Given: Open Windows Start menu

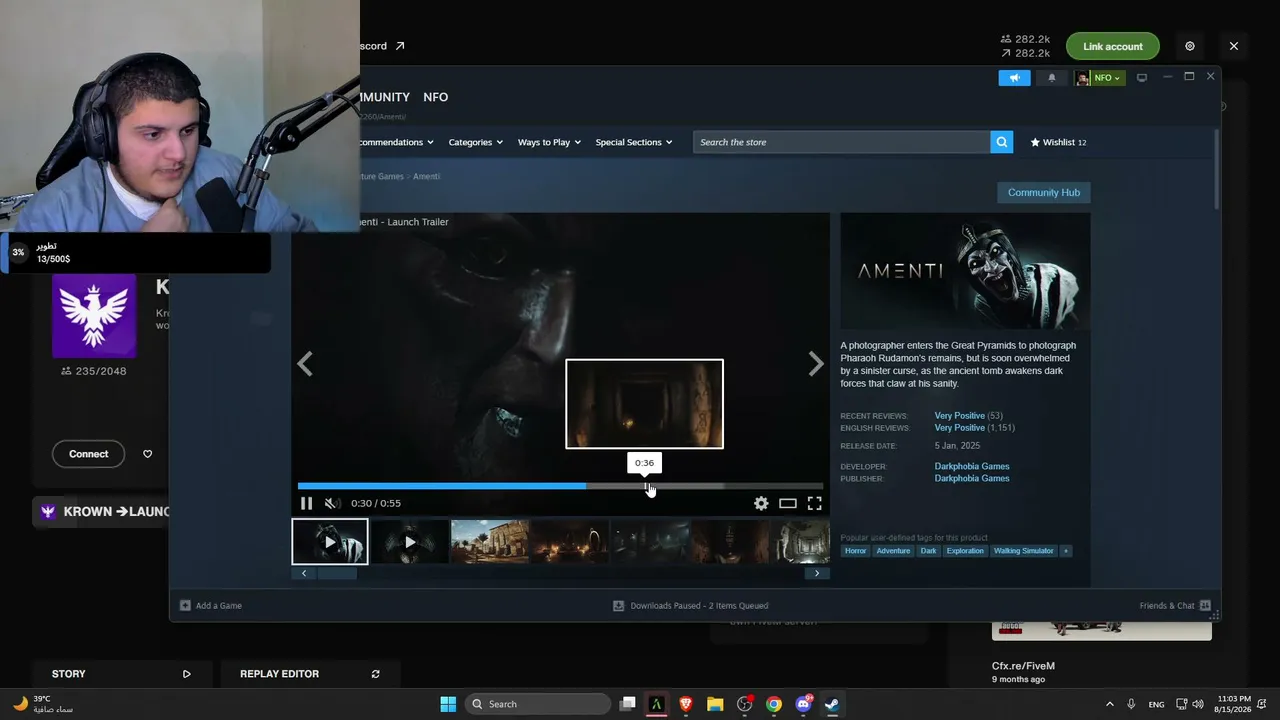Looking at the screenshot, I should [448, 704].
